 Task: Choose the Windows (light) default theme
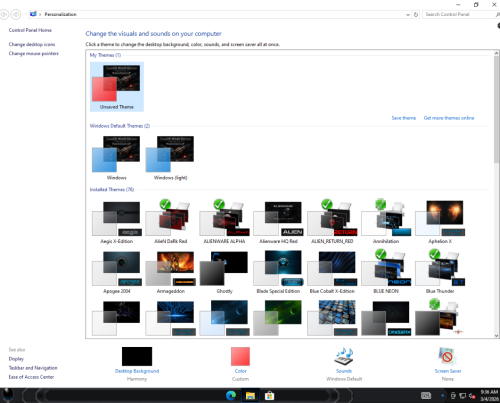pyautogui.click(x=170, y=157)
